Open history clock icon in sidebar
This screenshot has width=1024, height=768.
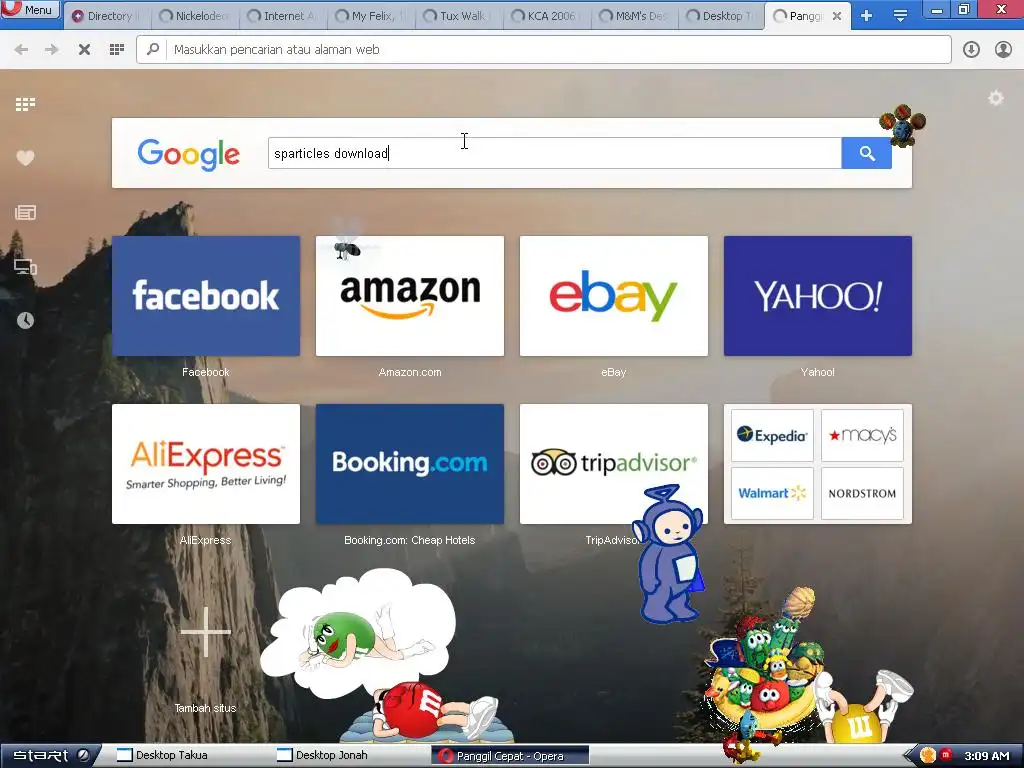25,320
